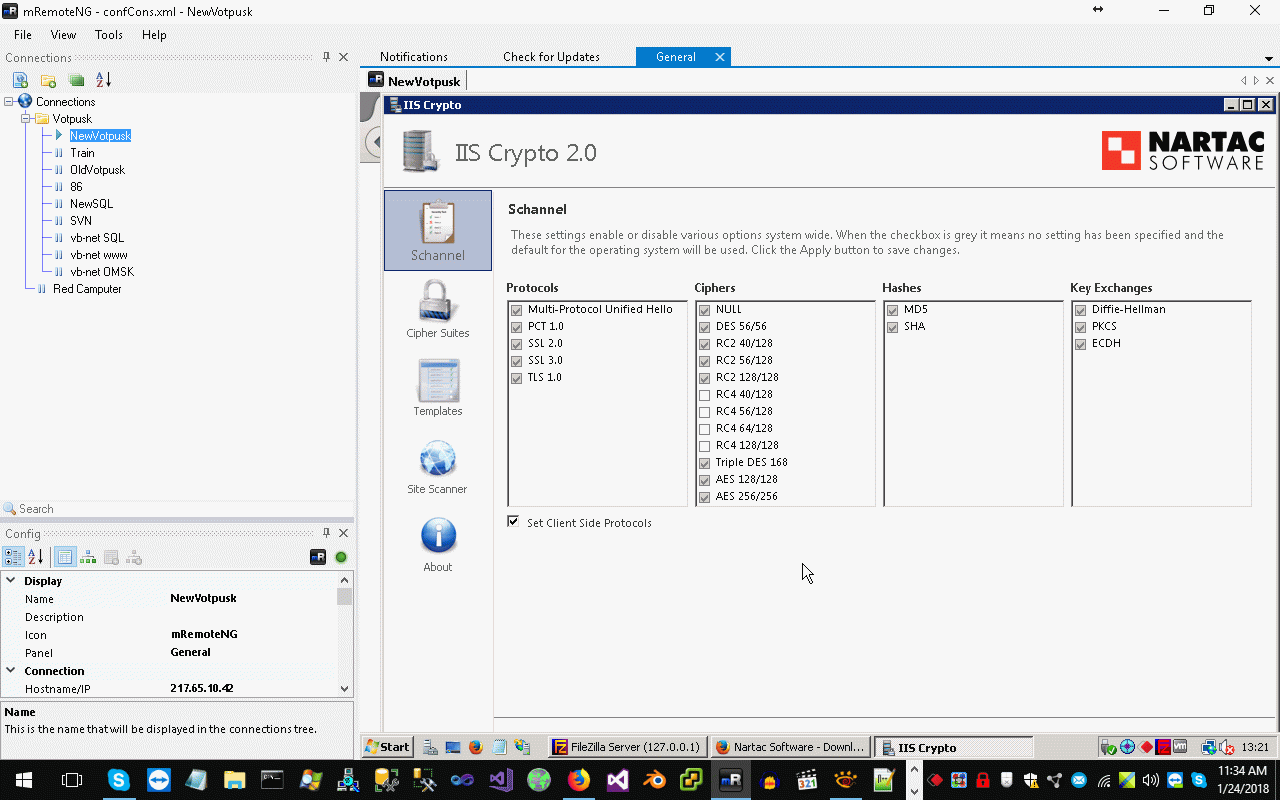Open About section in IIS Crypto
Image resolution: width=1280 pixels, height=800 pixels.
(x=438, y=544)
